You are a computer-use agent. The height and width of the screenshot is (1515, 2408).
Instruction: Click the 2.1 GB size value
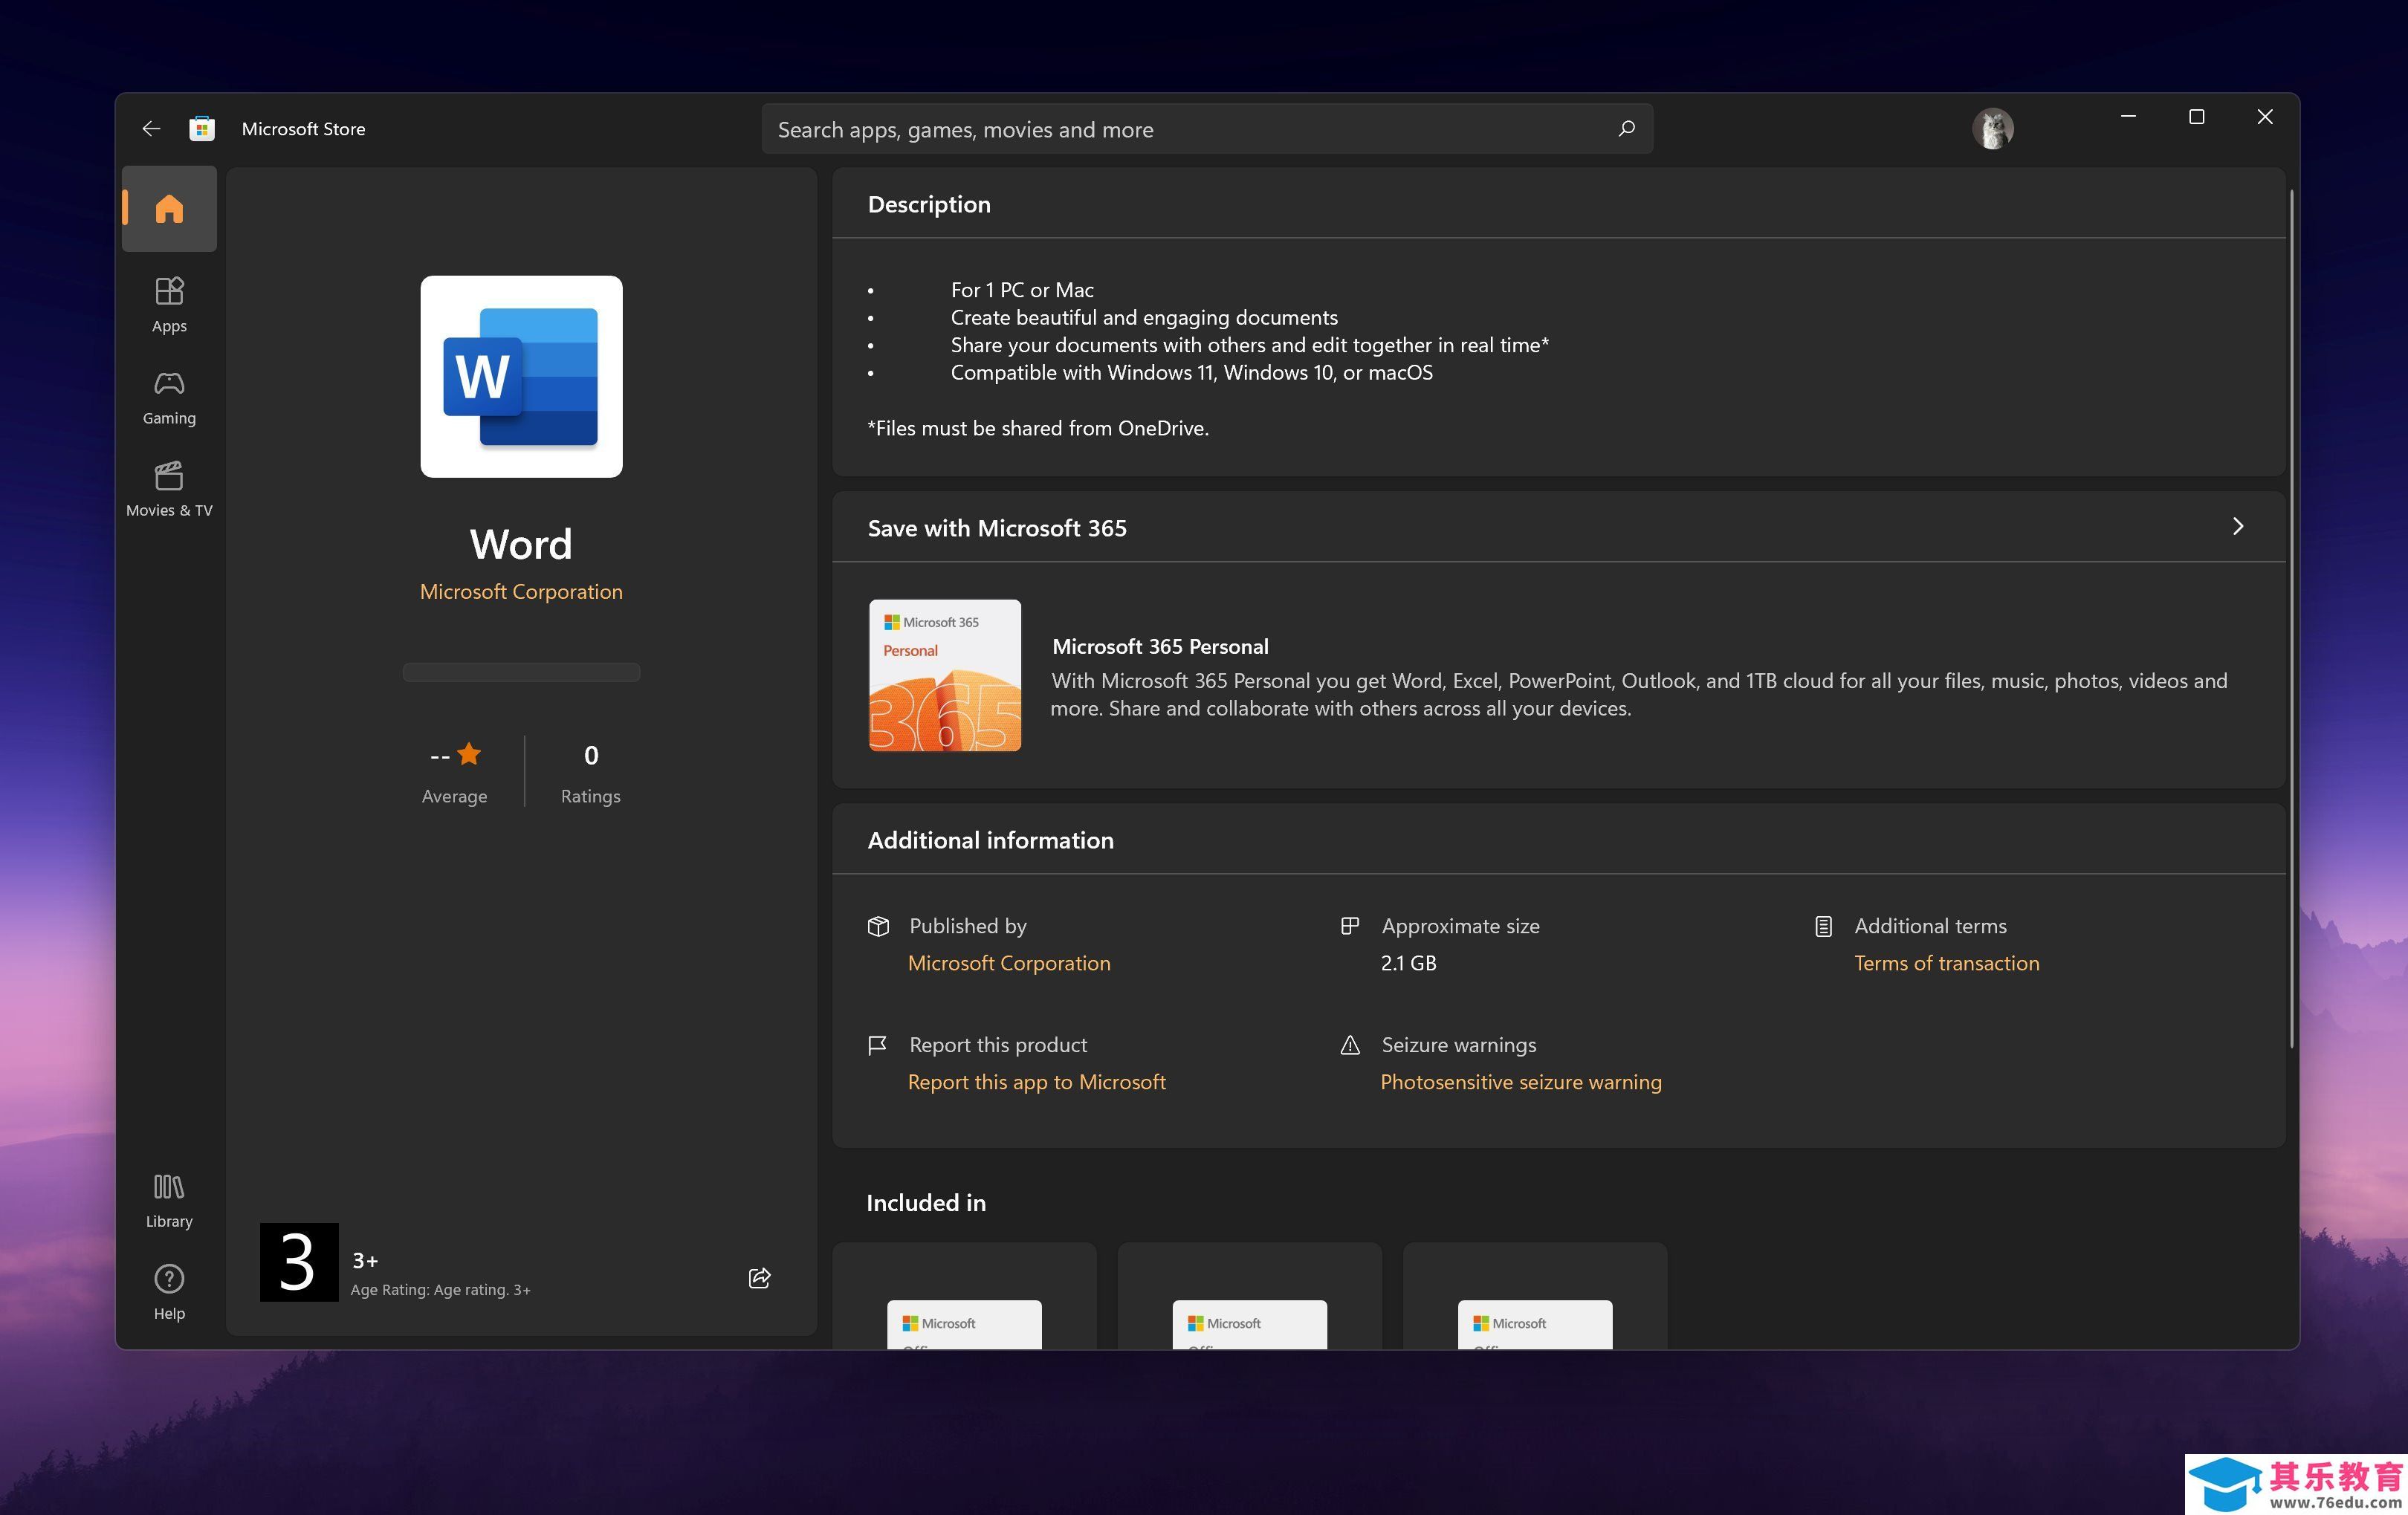pyautogui.click(x=1408, y=963)
